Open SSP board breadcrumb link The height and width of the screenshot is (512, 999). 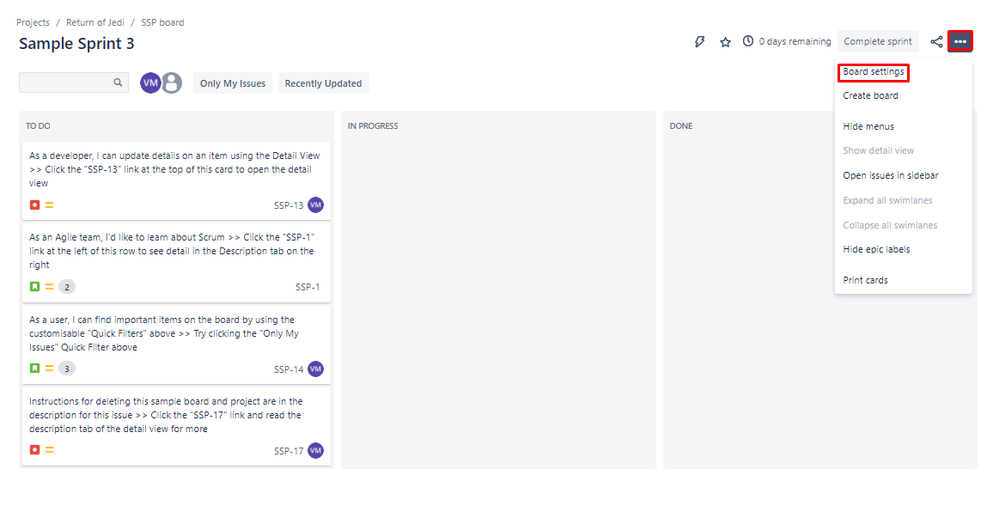(x=162, y=22)
